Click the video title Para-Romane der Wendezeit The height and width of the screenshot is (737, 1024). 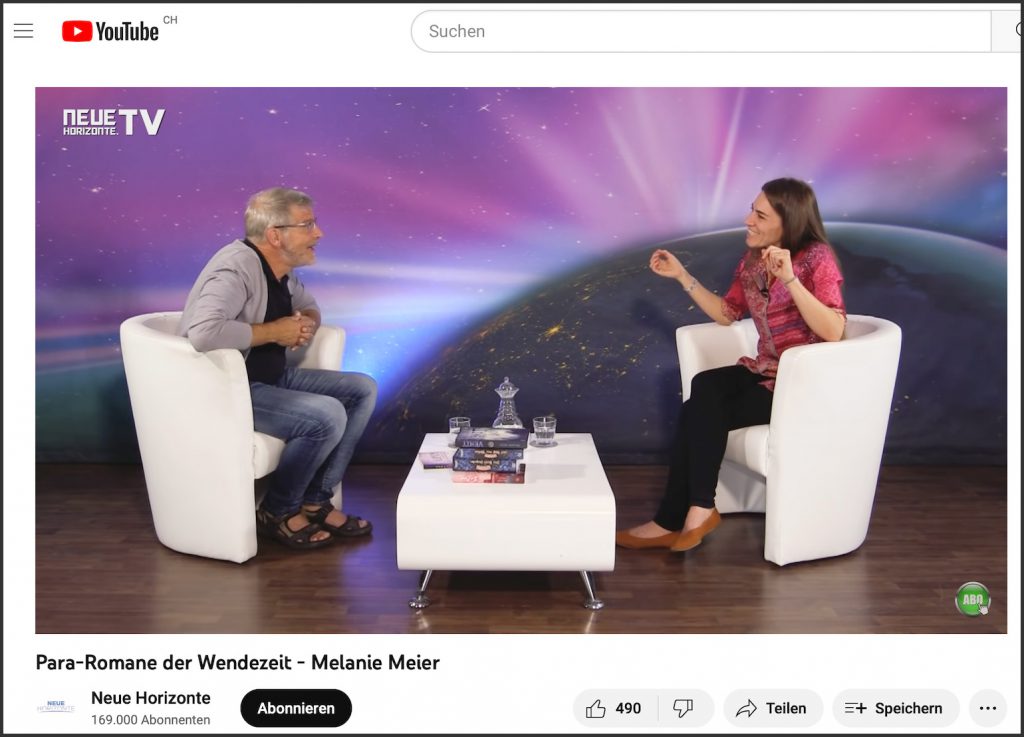click(238, 663)
